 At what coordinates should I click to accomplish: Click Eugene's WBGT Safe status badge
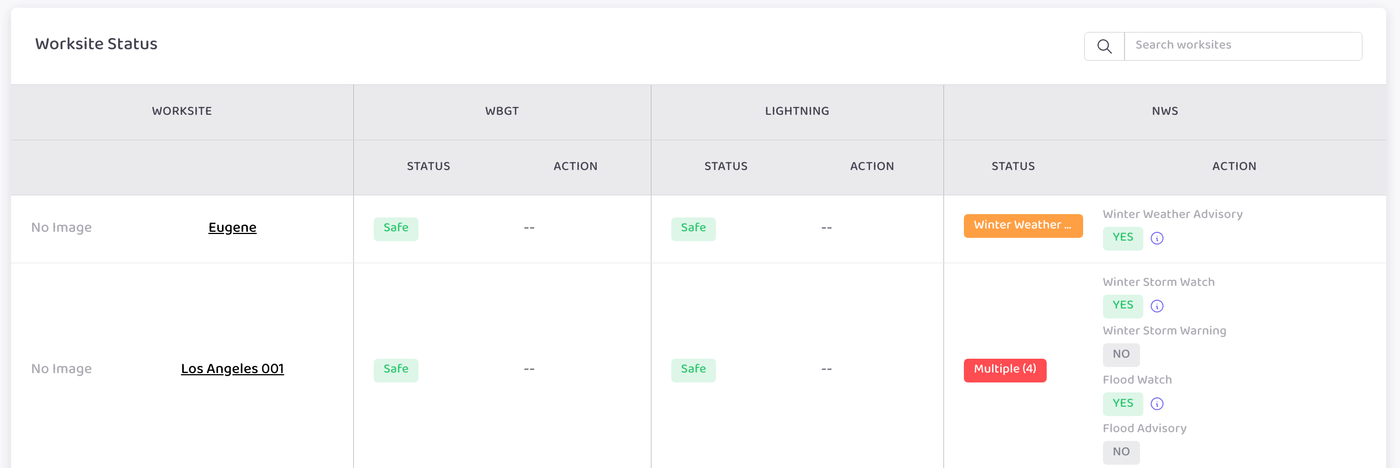click(x=396, y=228)
